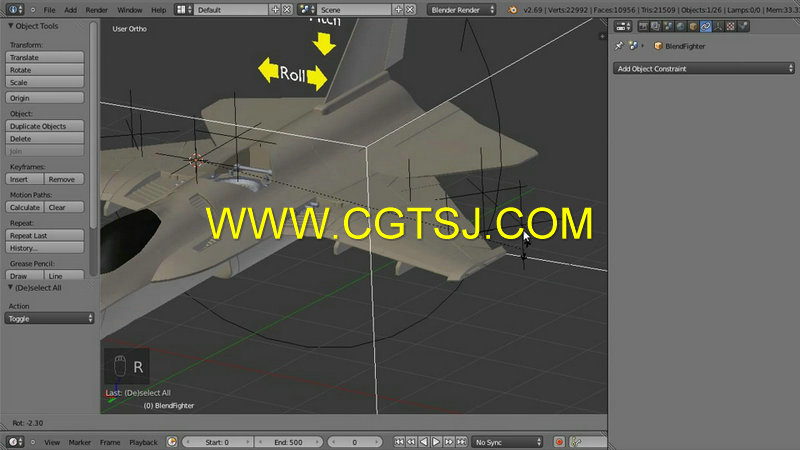Insert a keyframe with Insert button
This screenshot has width=800, height=450.
point(24,180)
